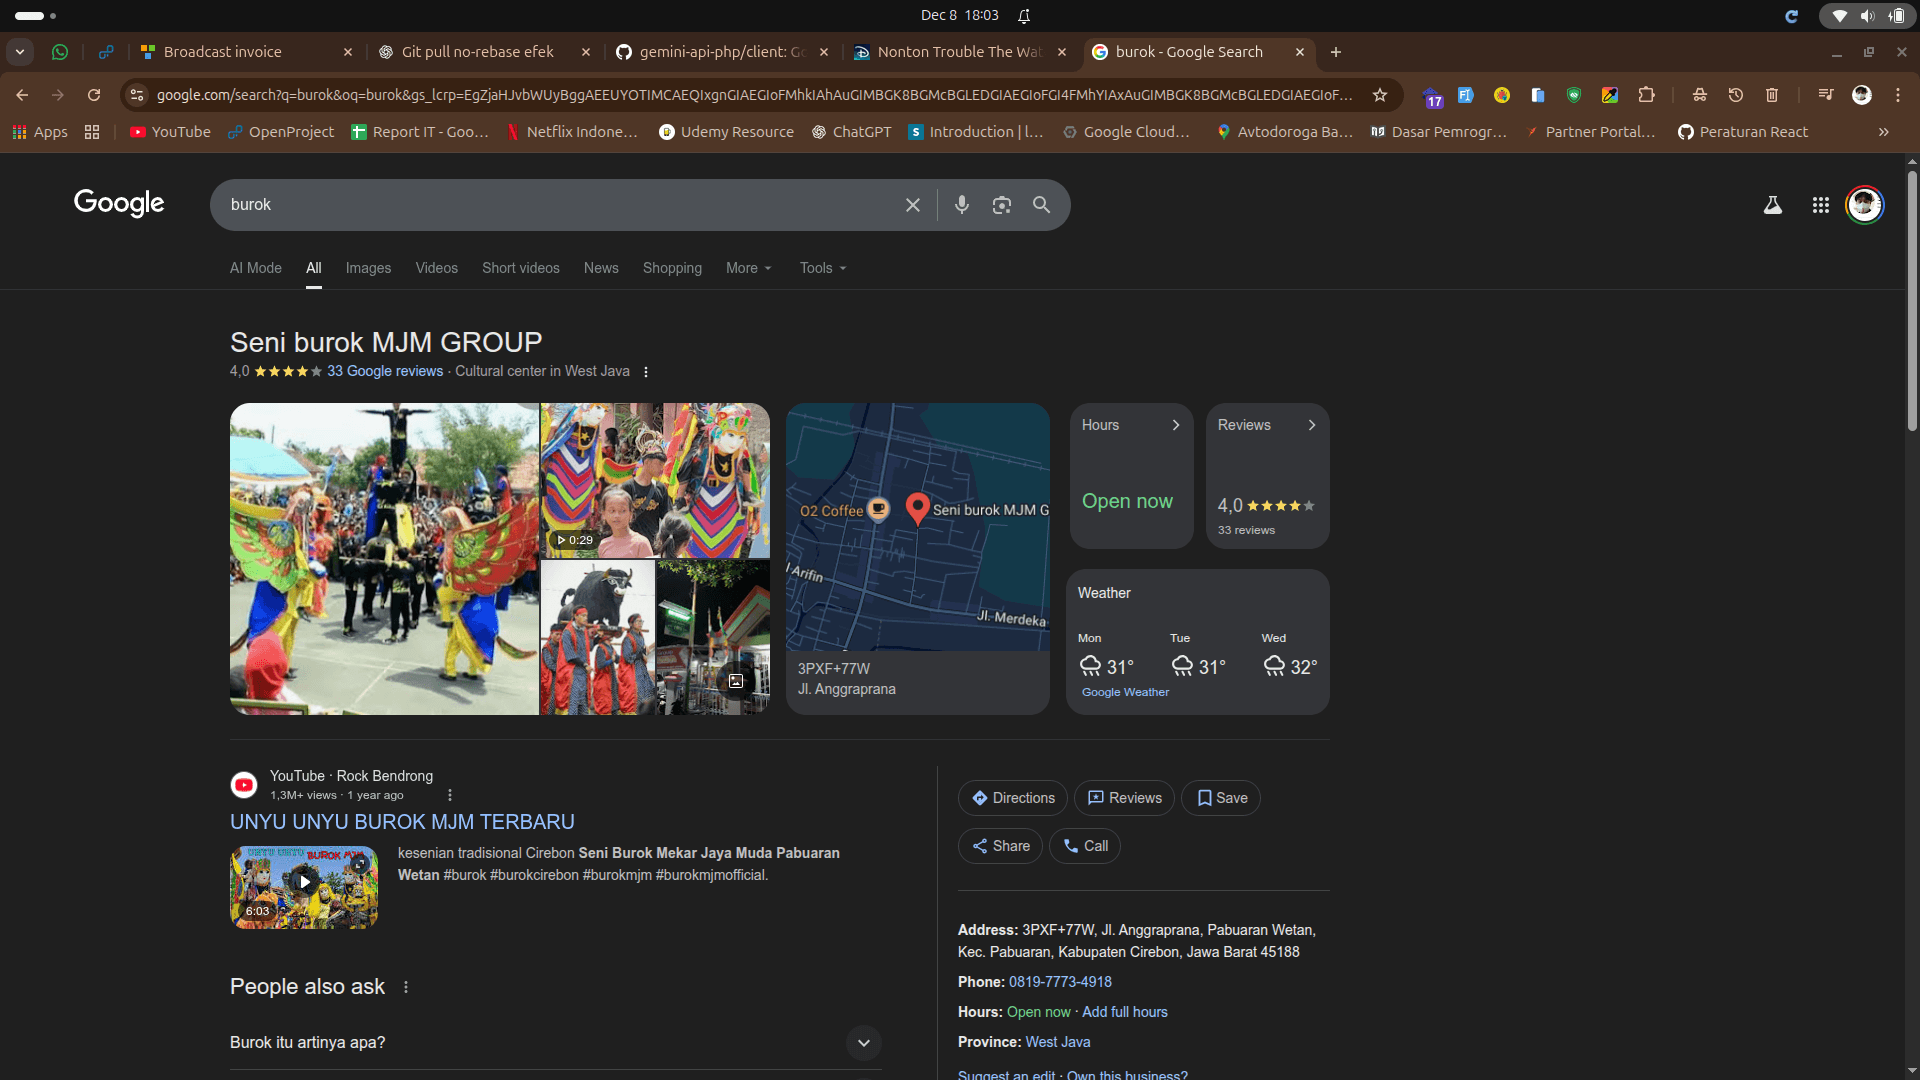Viewport: 1920px width, 1080px height.
Task: Open UNYU UNYU BUROK MJM TERBARU link
Action: pos(402,822)
